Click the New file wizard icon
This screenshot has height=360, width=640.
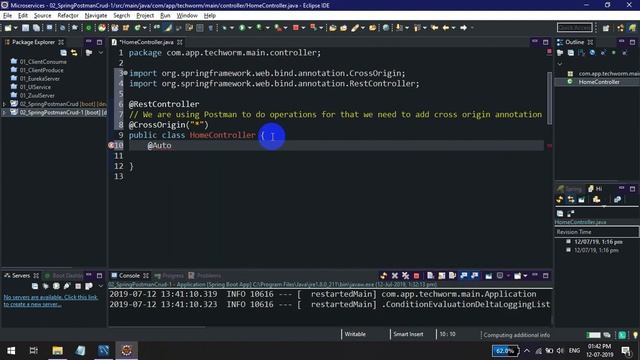coord(8,28)
